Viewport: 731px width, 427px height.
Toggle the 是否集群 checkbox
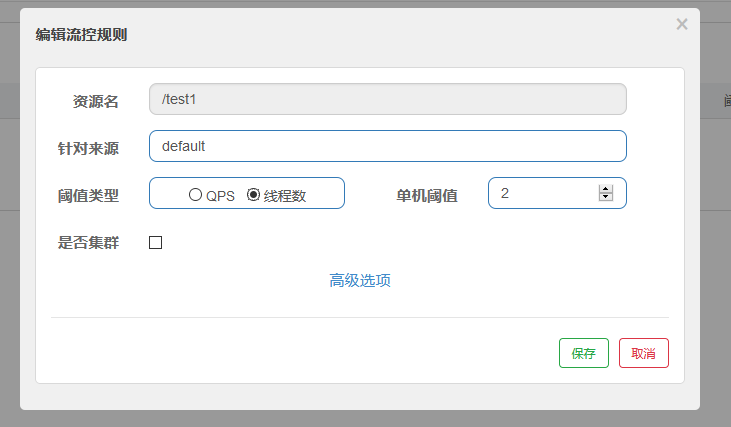[x=155, y=242]
